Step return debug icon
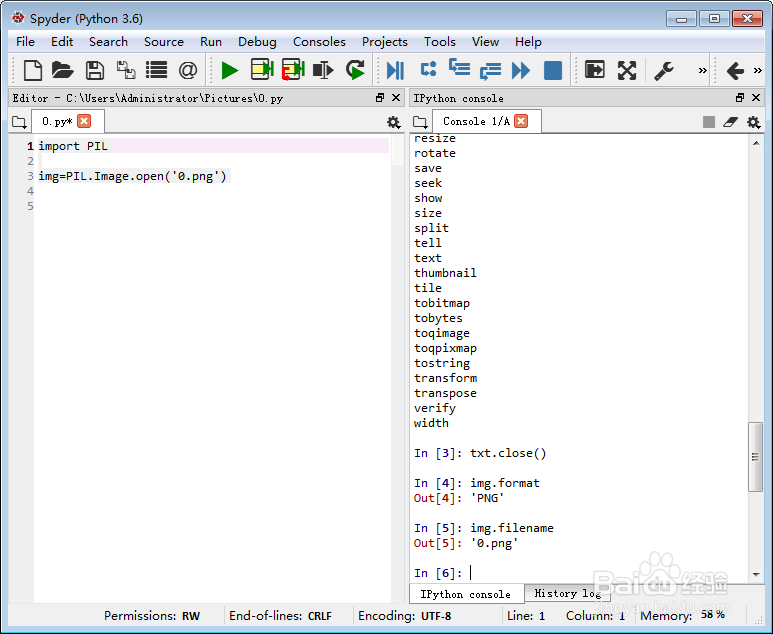This screenshot has width=773, height=634. (x=490, y=70)
